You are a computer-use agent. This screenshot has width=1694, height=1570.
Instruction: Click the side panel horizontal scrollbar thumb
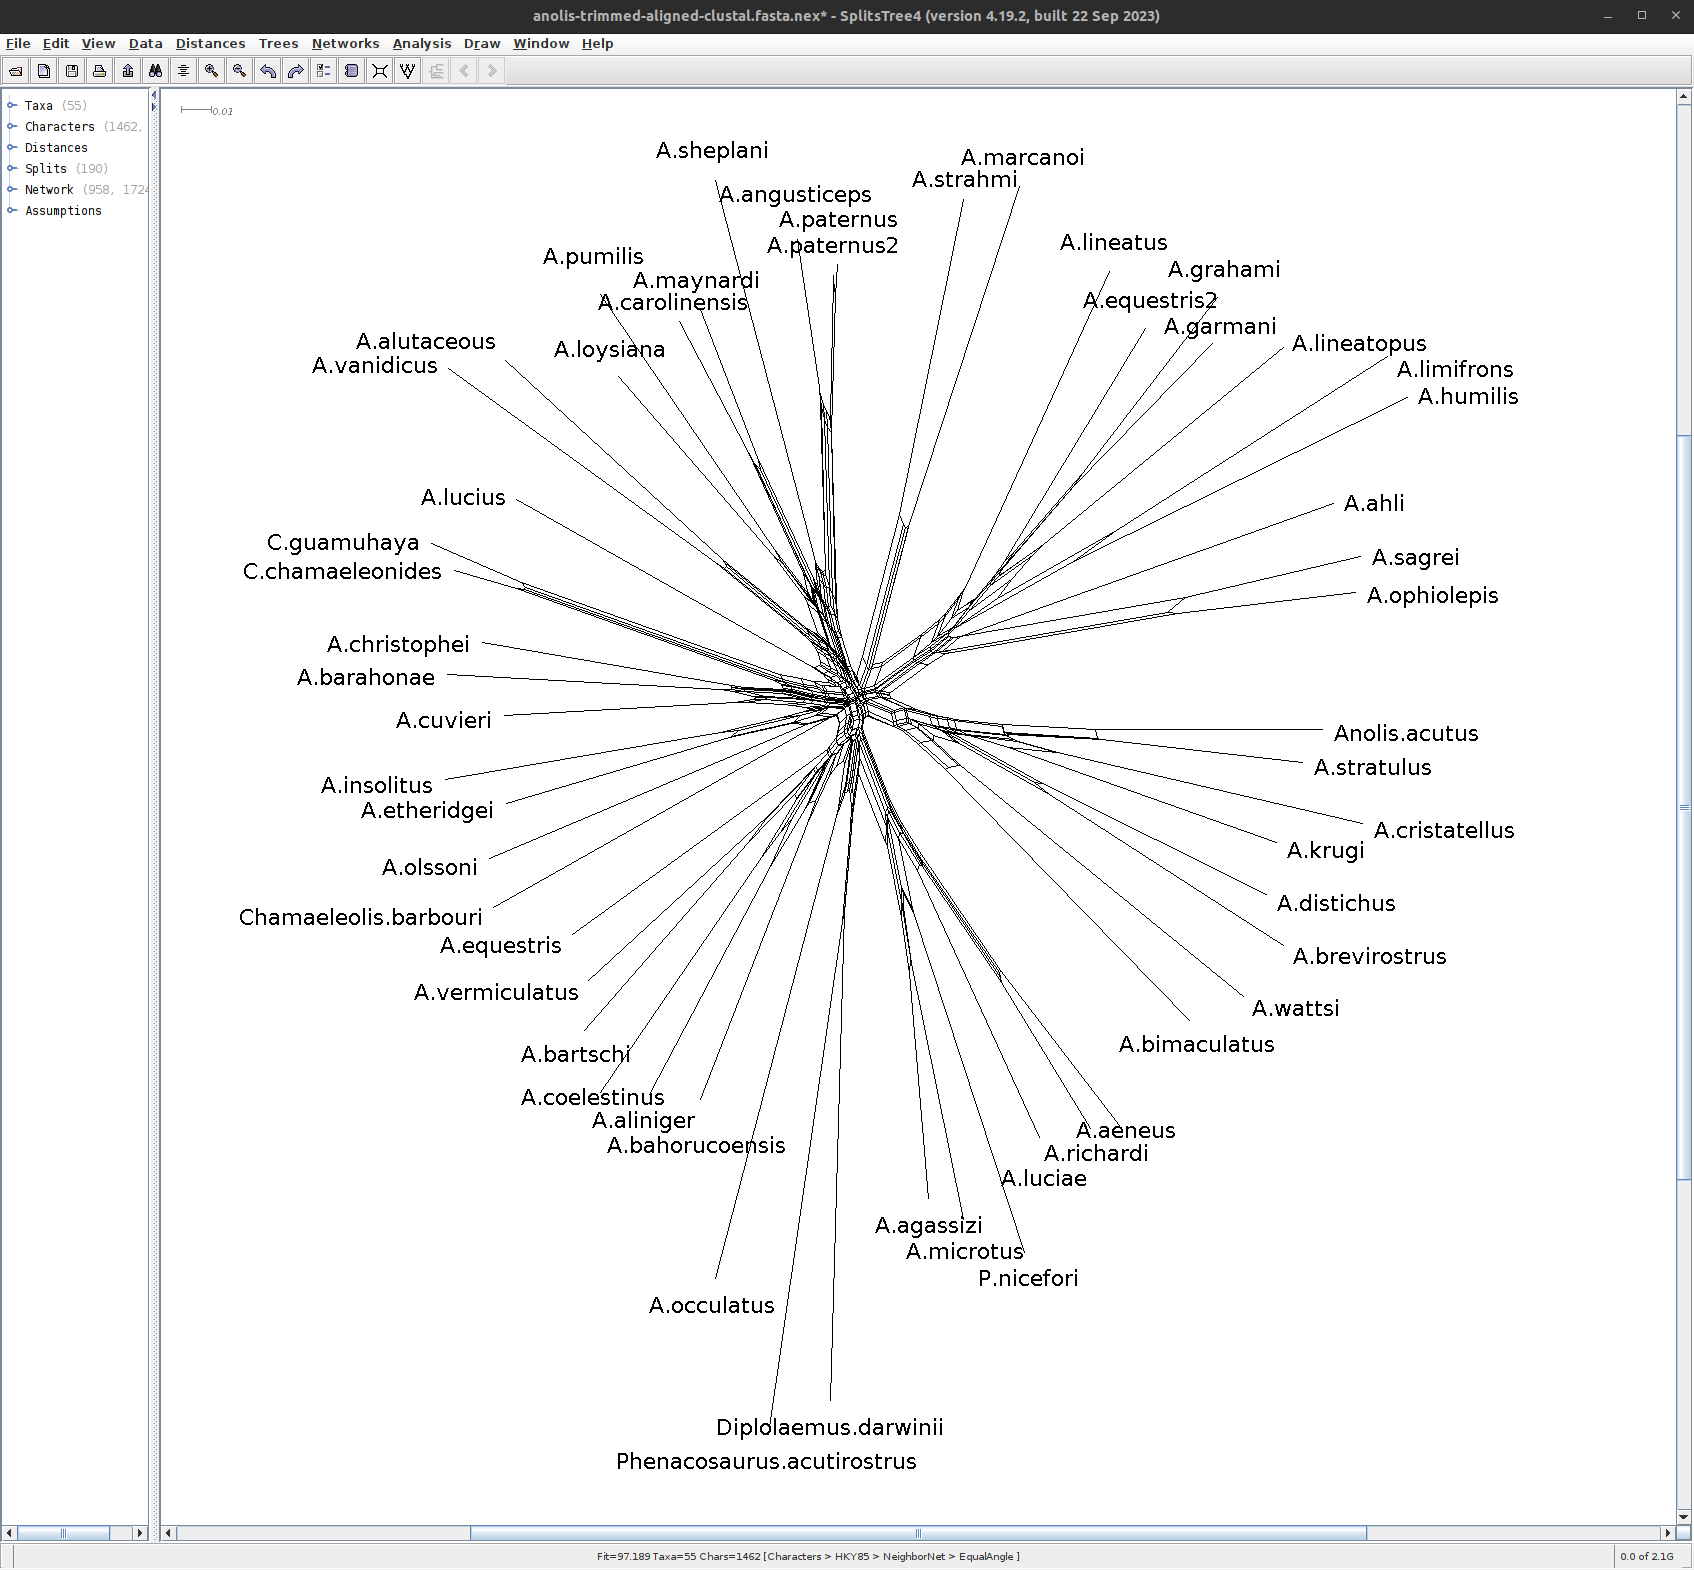click(x=64, y=1533)
